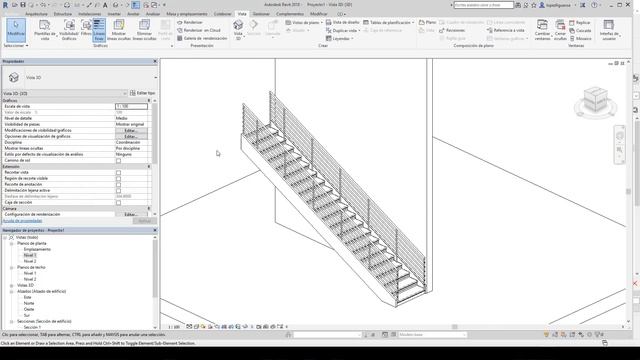
Task: Select the Modificar tool in the ribbon
Action: [x=16, y=29]
